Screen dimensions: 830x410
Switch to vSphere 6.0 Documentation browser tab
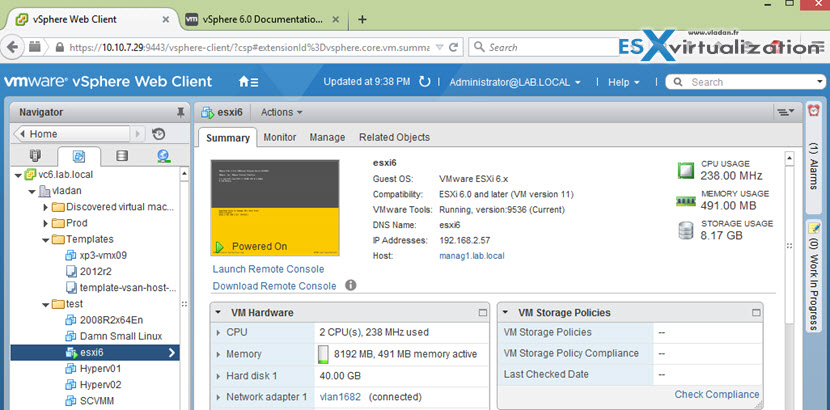[261, 20]
